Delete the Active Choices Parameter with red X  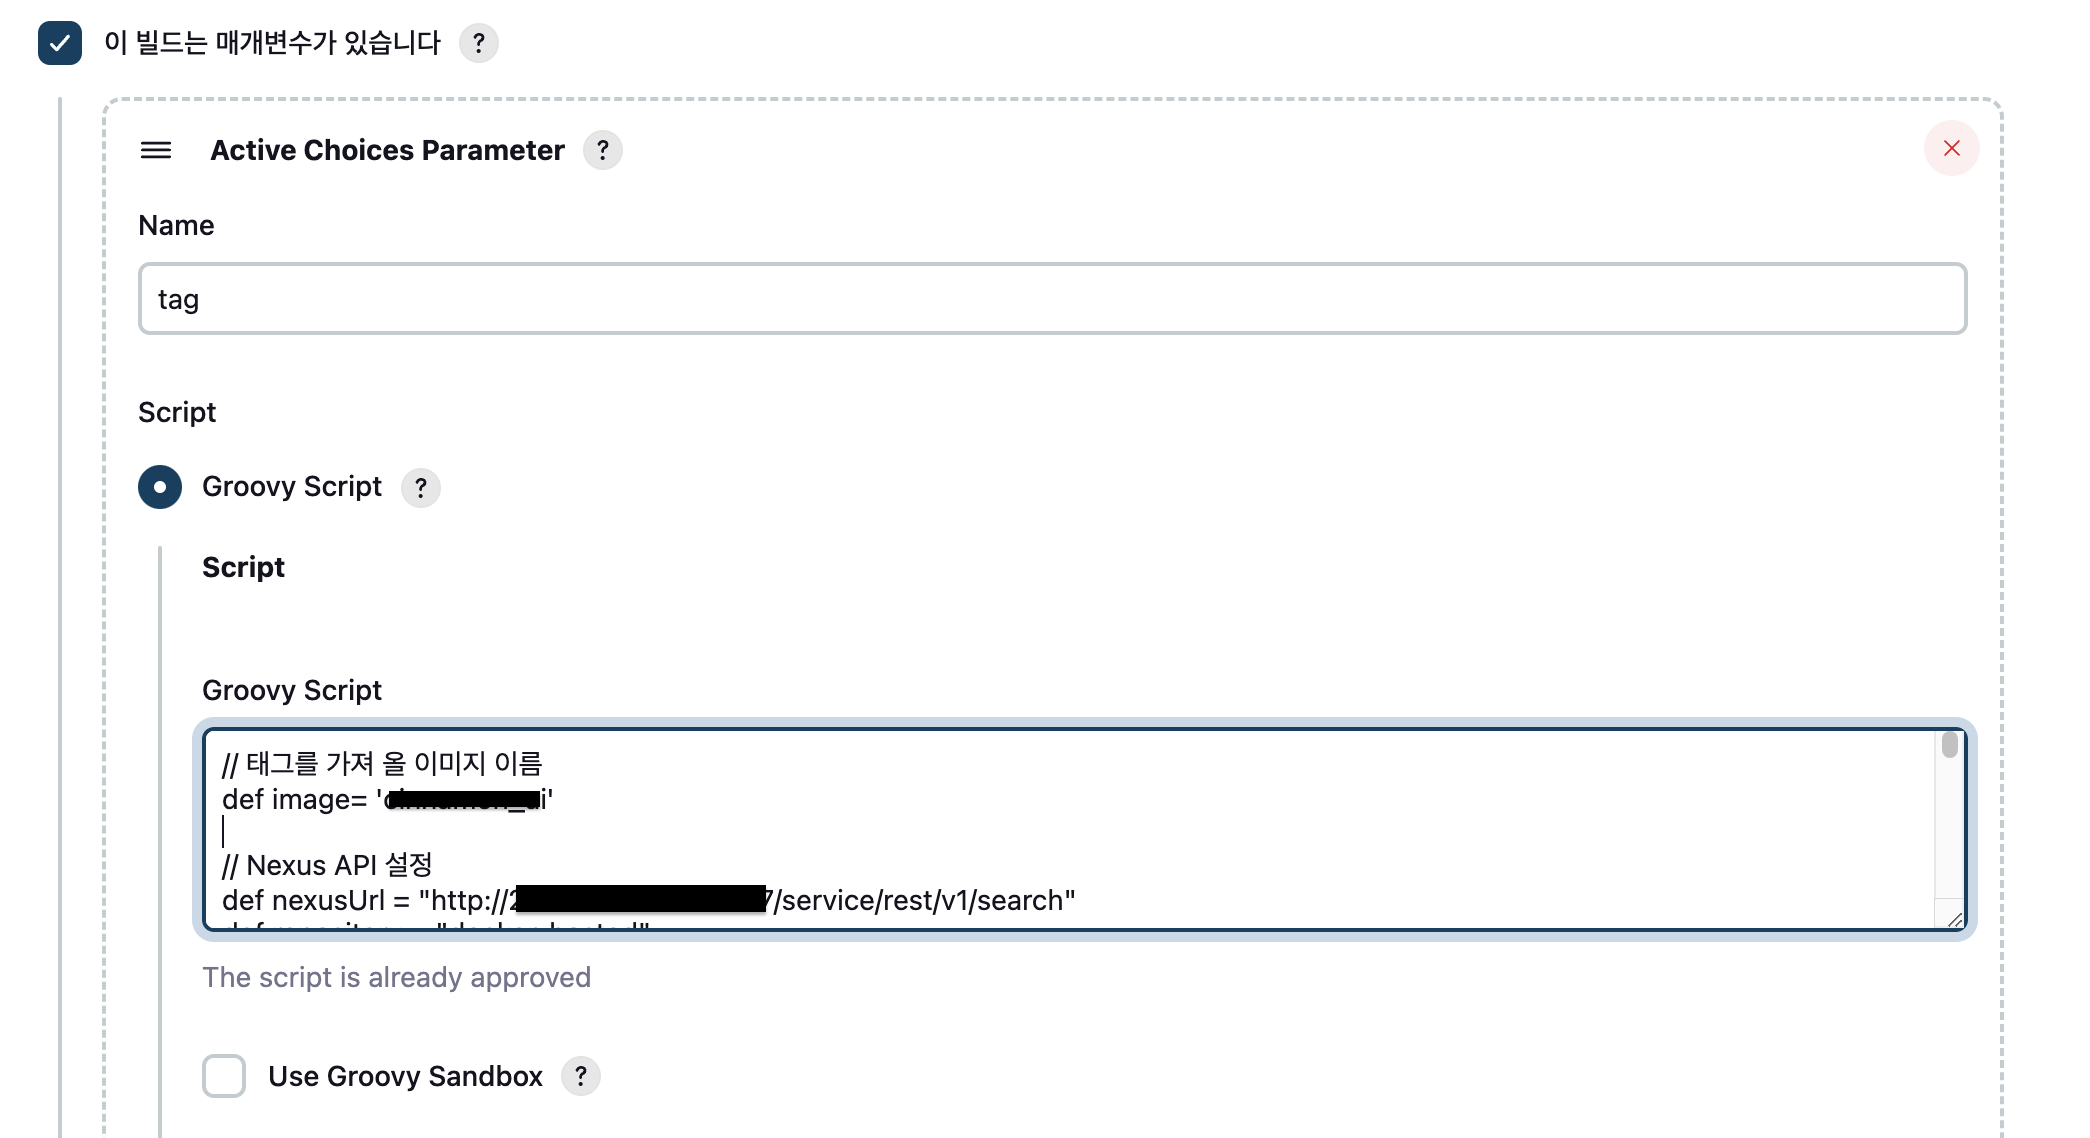[1951, 148]
